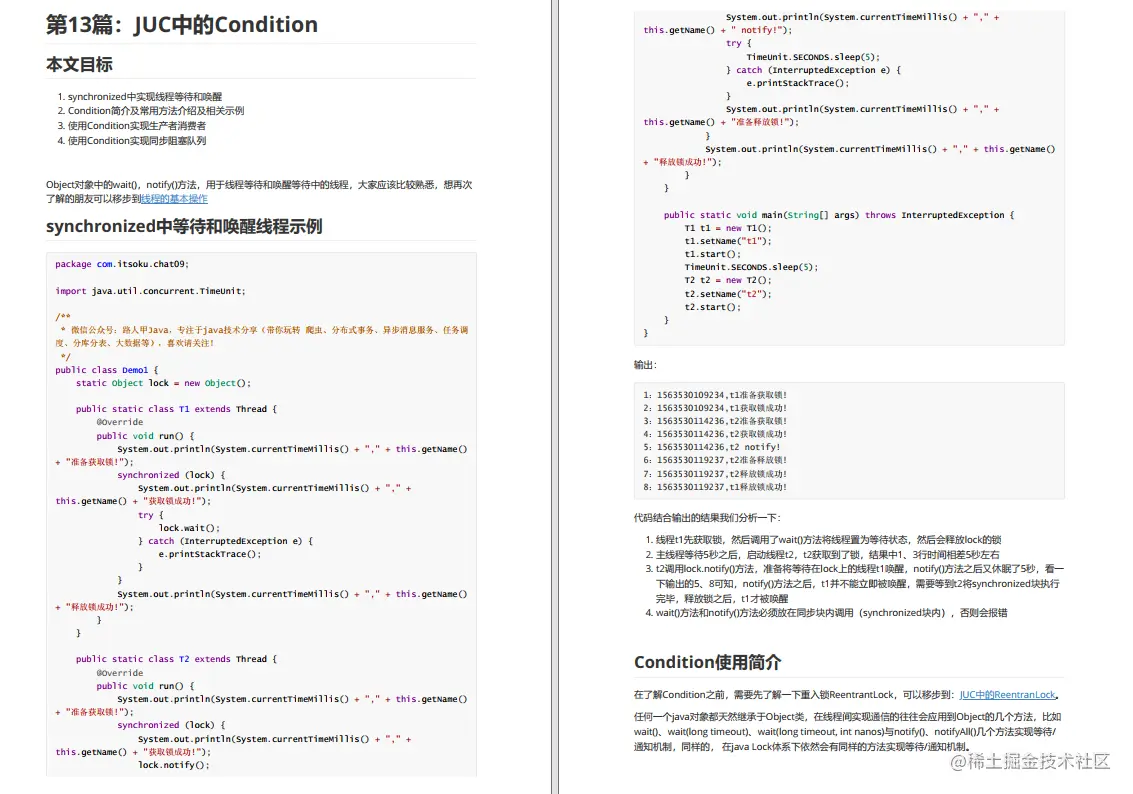Click the public class Demo1 line
Image resolution: width=1133 pixels, height=794 pixels.
(x=106, y=369)
